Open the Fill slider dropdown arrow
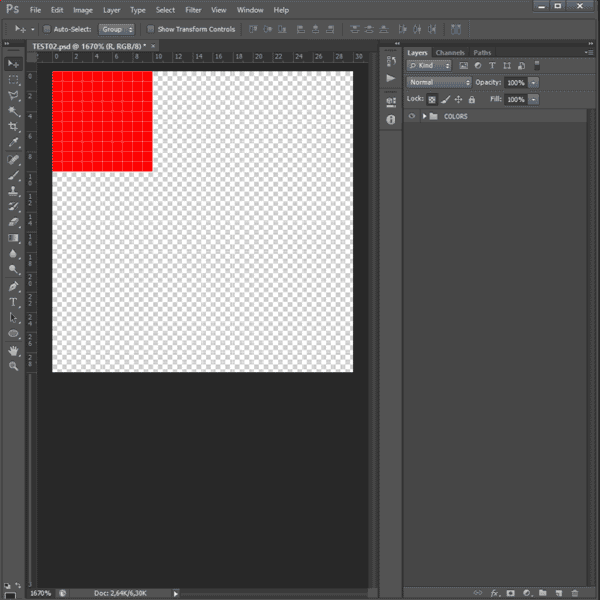The width and height of the screenshot is (600, 600). [x=533, y=99]
